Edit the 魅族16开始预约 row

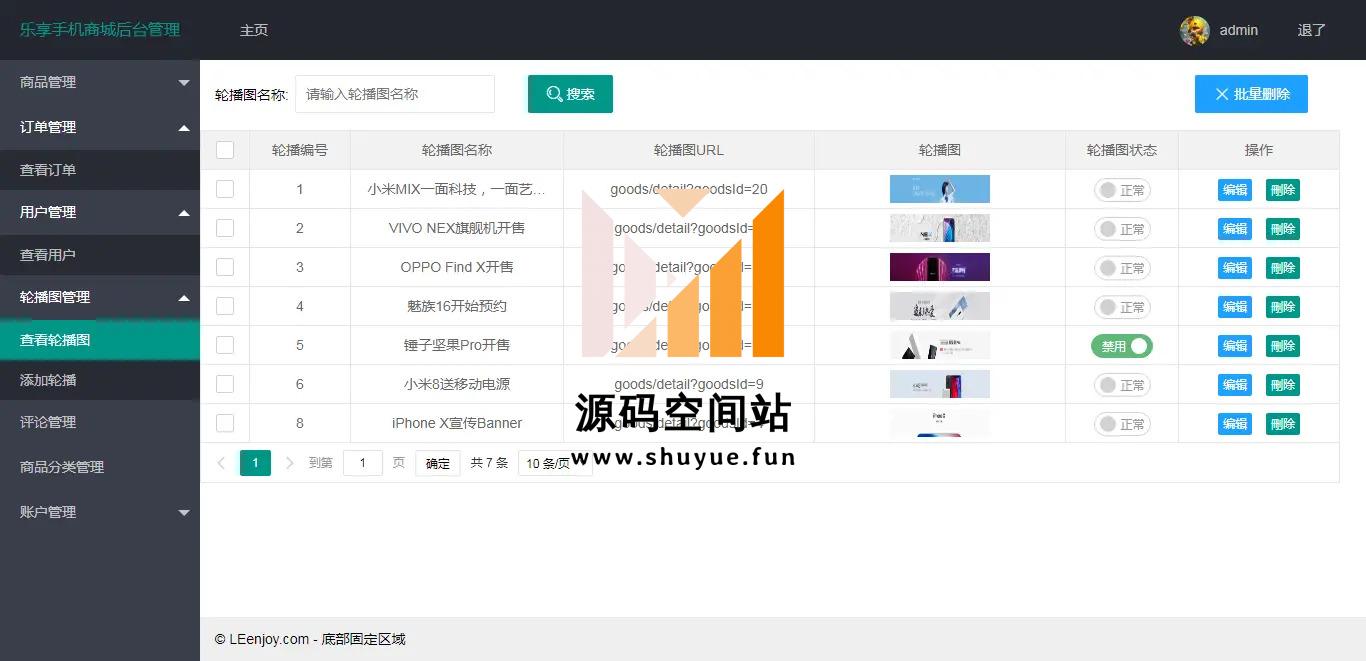click(x=1235, y=307)
